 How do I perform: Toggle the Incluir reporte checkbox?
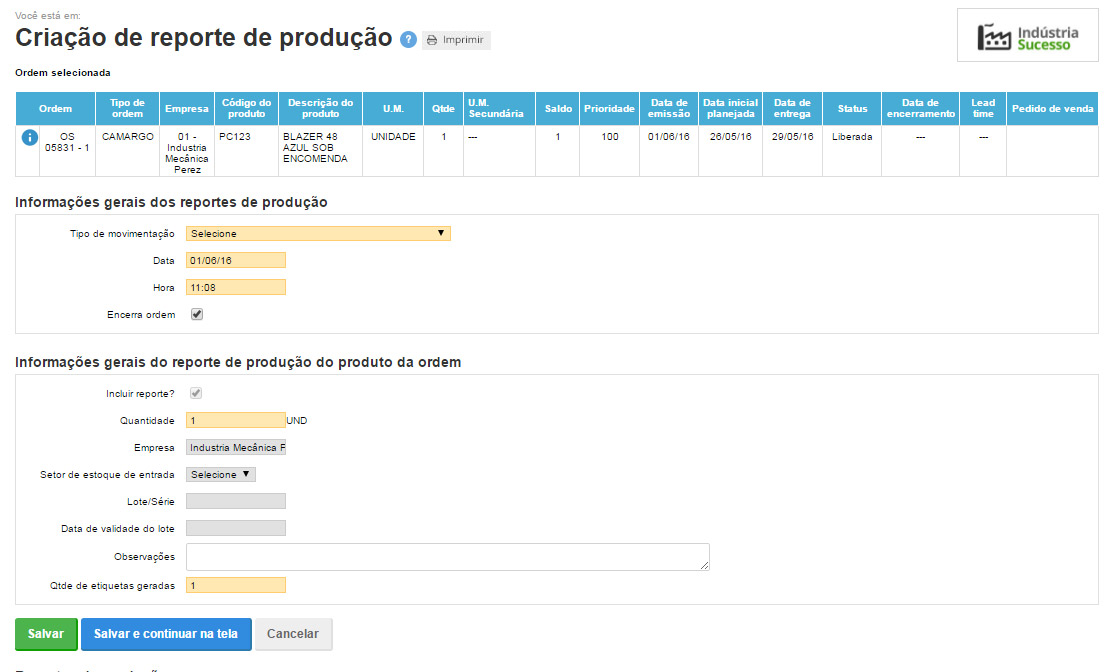197,394
